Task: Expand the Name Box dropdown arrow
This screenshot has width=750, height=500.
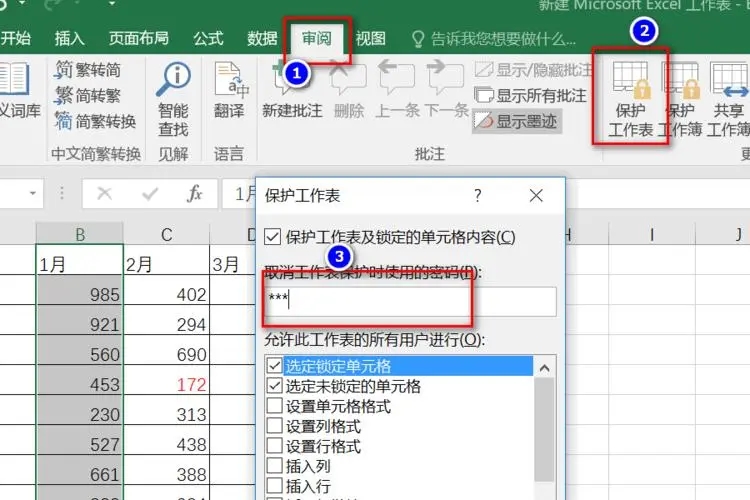Action: click(34, 194)
